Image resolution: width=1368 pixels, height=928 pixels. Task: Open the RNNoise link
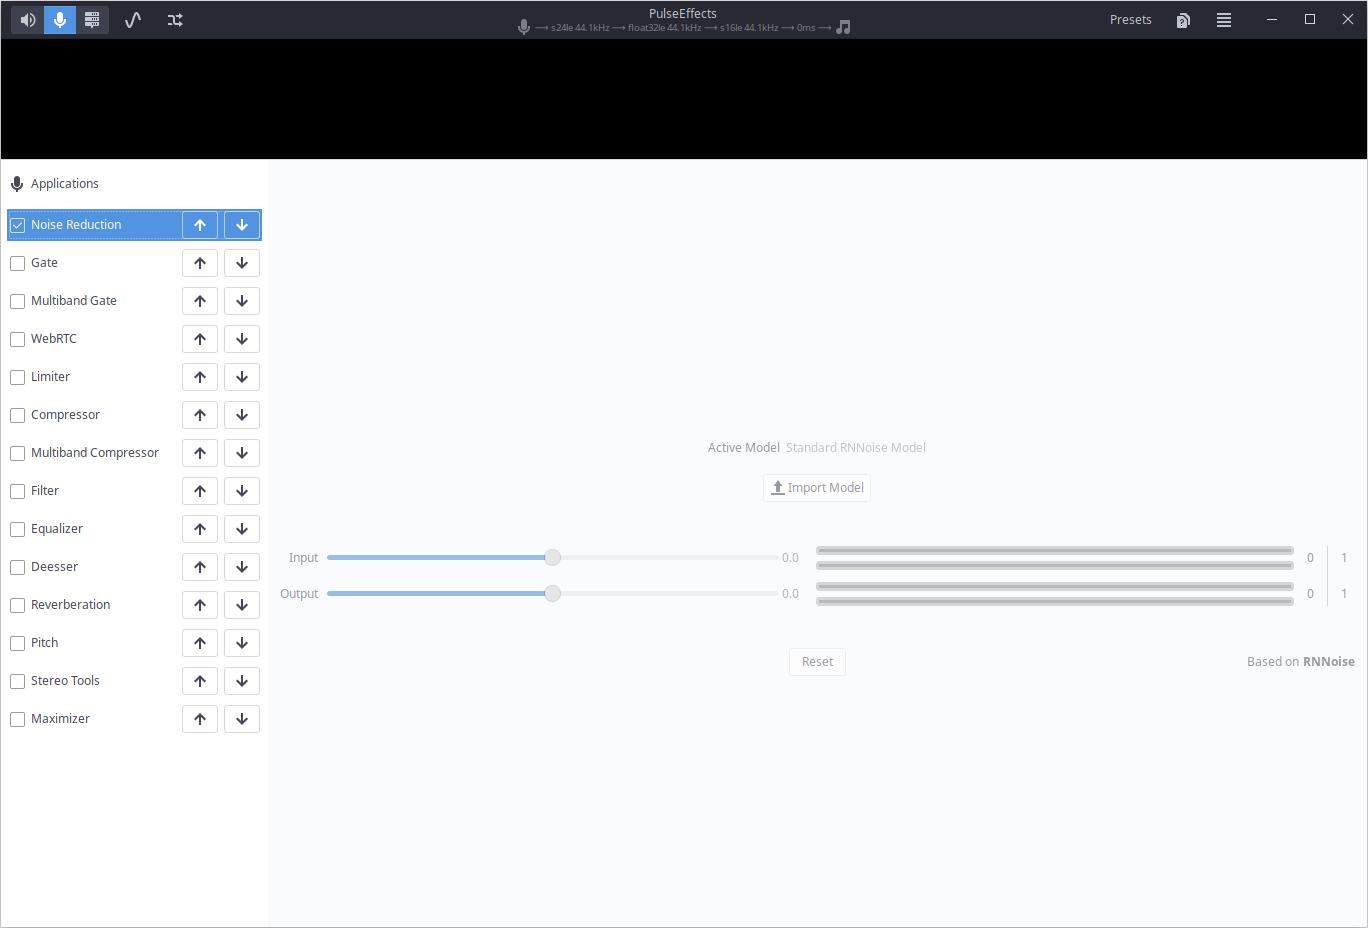1328,662
